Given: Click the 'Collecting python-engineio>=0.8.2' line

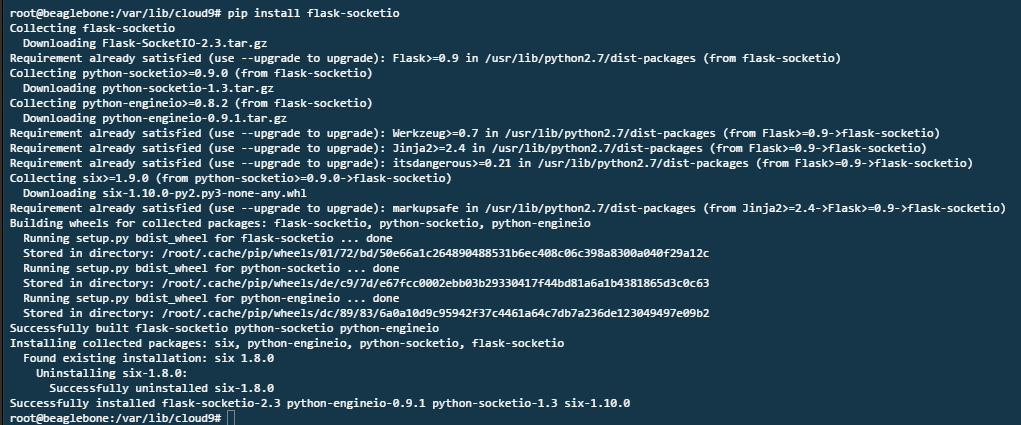Looking at the screenshot, I should point(191,103).
